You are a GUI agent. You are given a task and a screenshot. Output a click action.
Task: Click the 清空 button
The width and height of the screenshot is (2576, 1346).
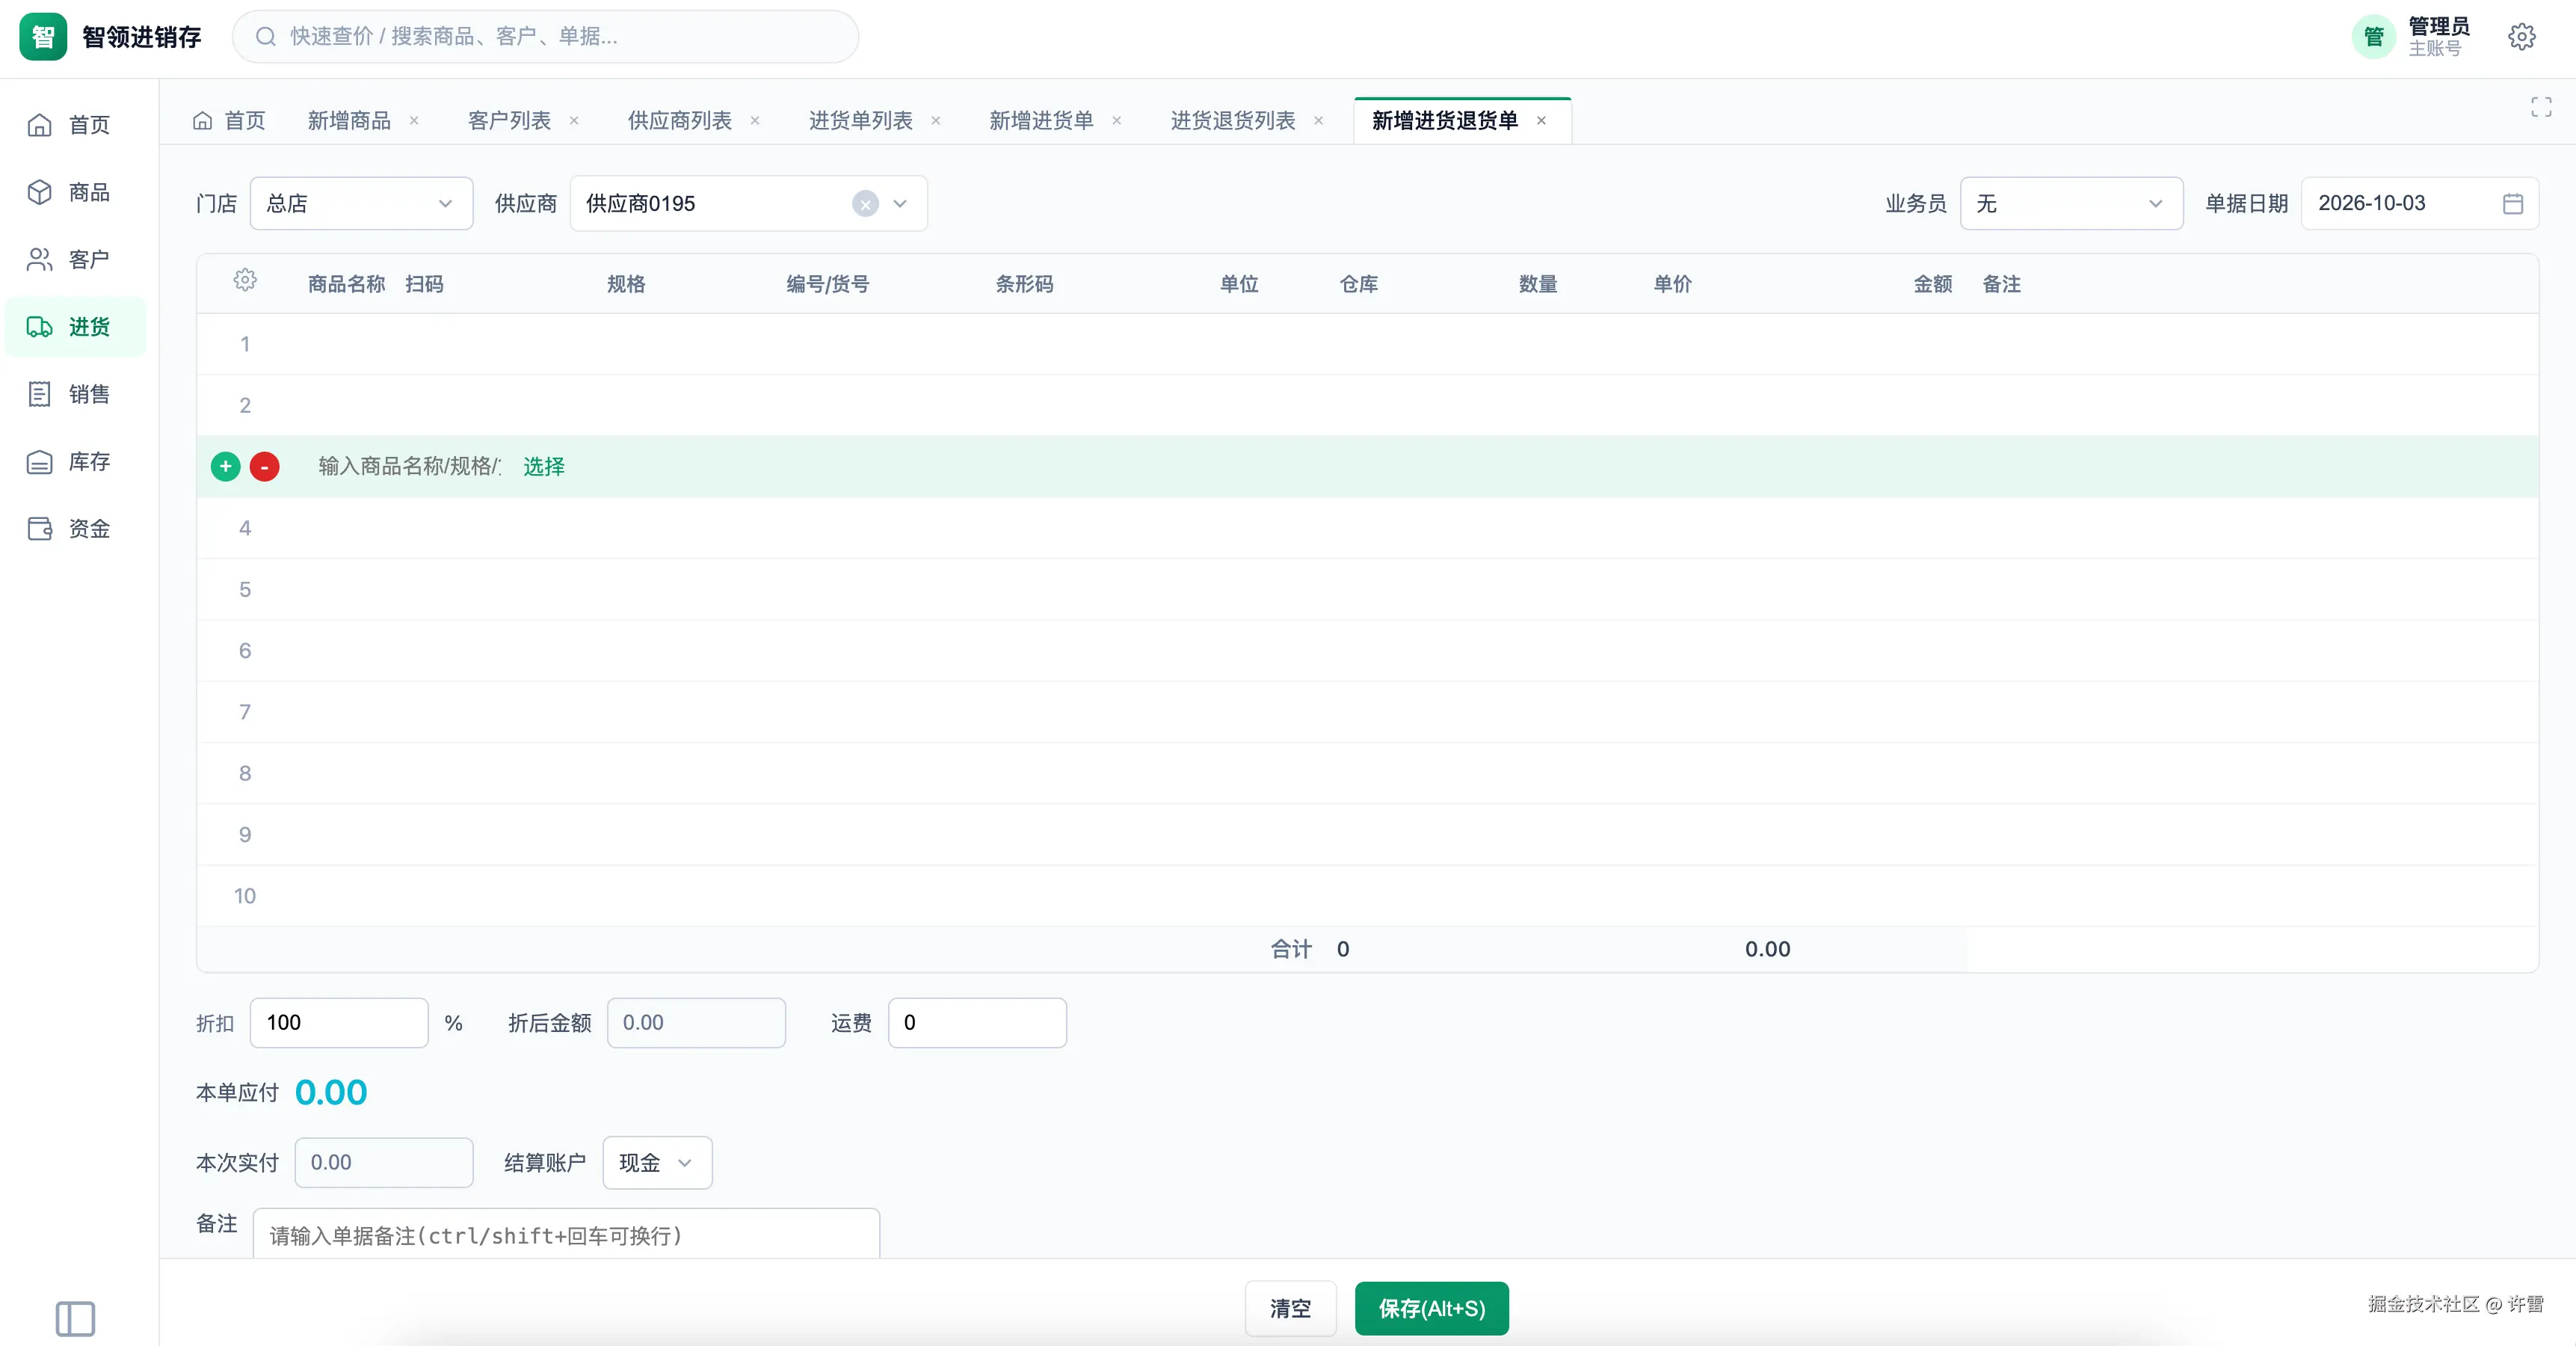click(x=1290, y=1308)
